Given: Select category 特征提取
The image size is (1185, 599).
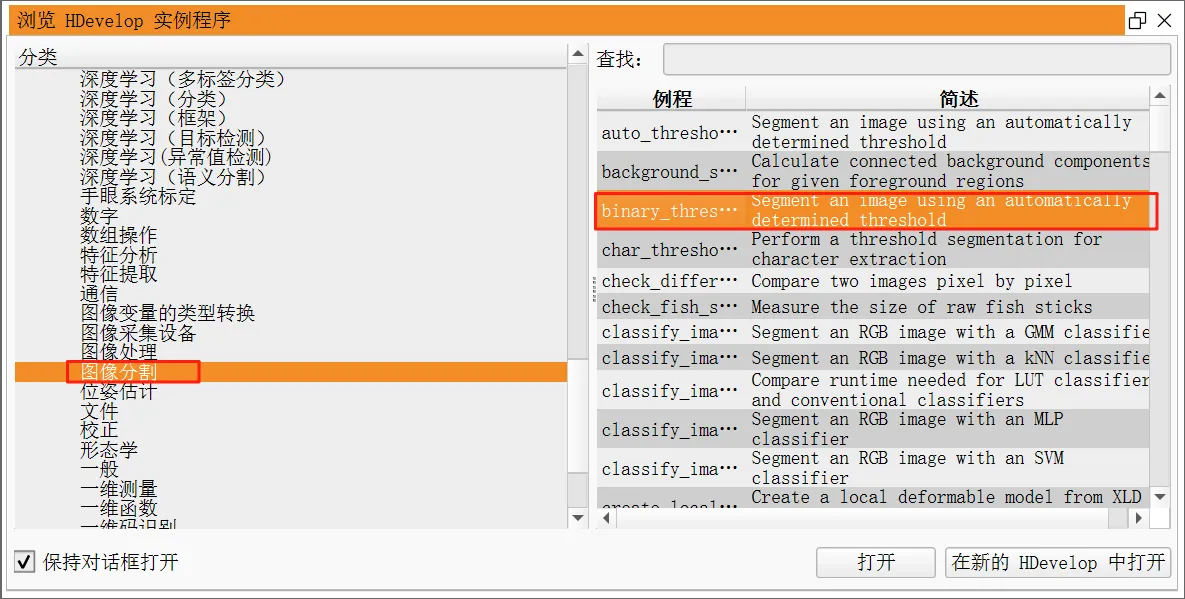Looking at the screenshot, I should click(119, 274).
